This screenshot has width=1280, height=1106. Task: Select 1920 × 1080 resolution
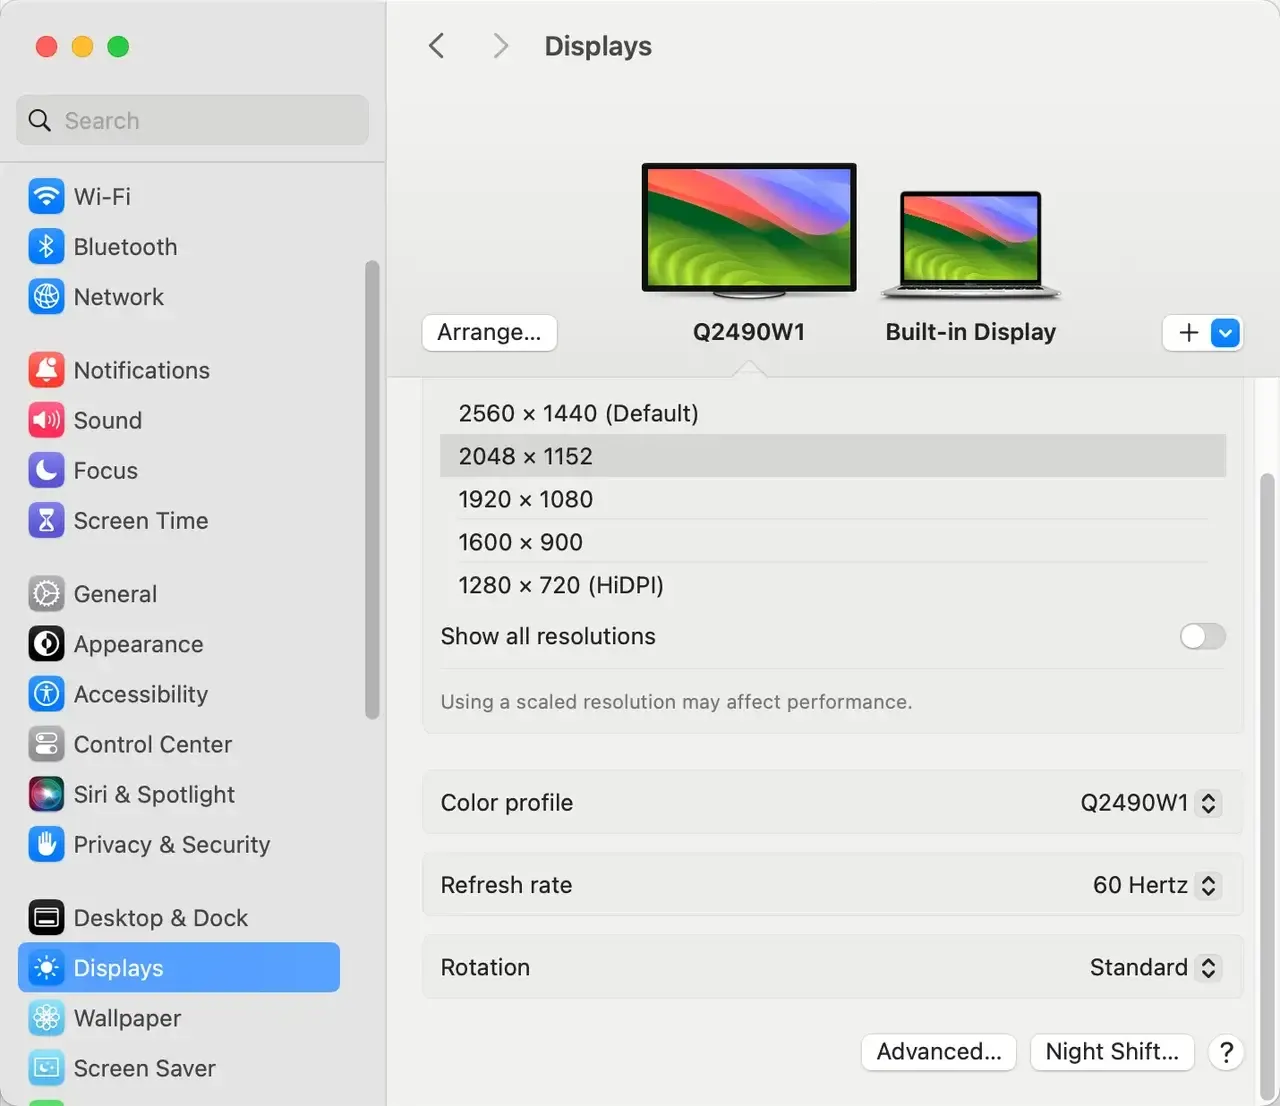point(833,499)
